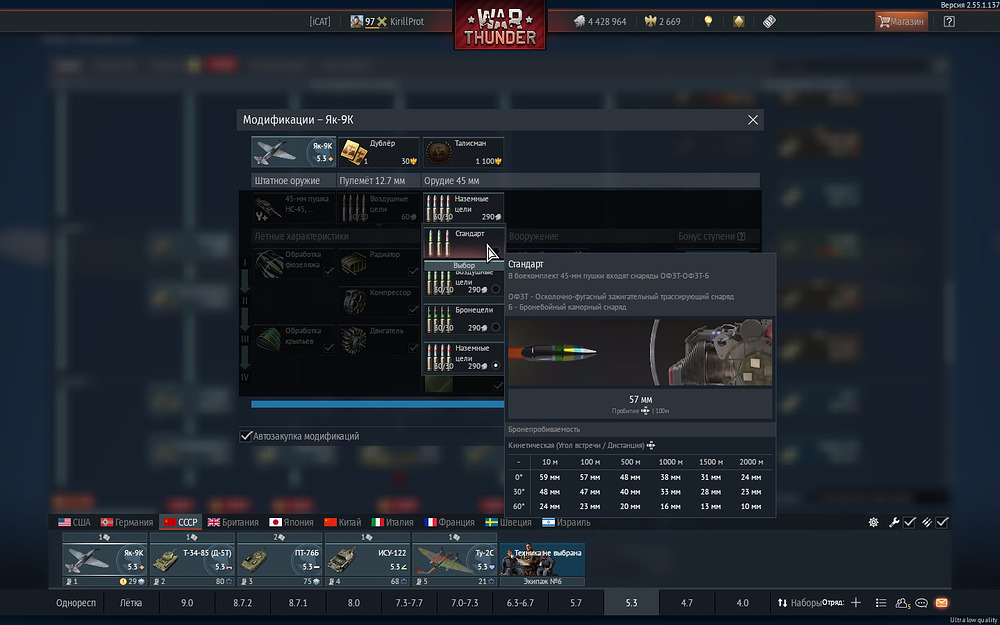Image resolution: width=1000 pixels, height=625 pixels.
Task: Expand the 45 mm Наземные цели belt dropdown
Action: [463, 207]
